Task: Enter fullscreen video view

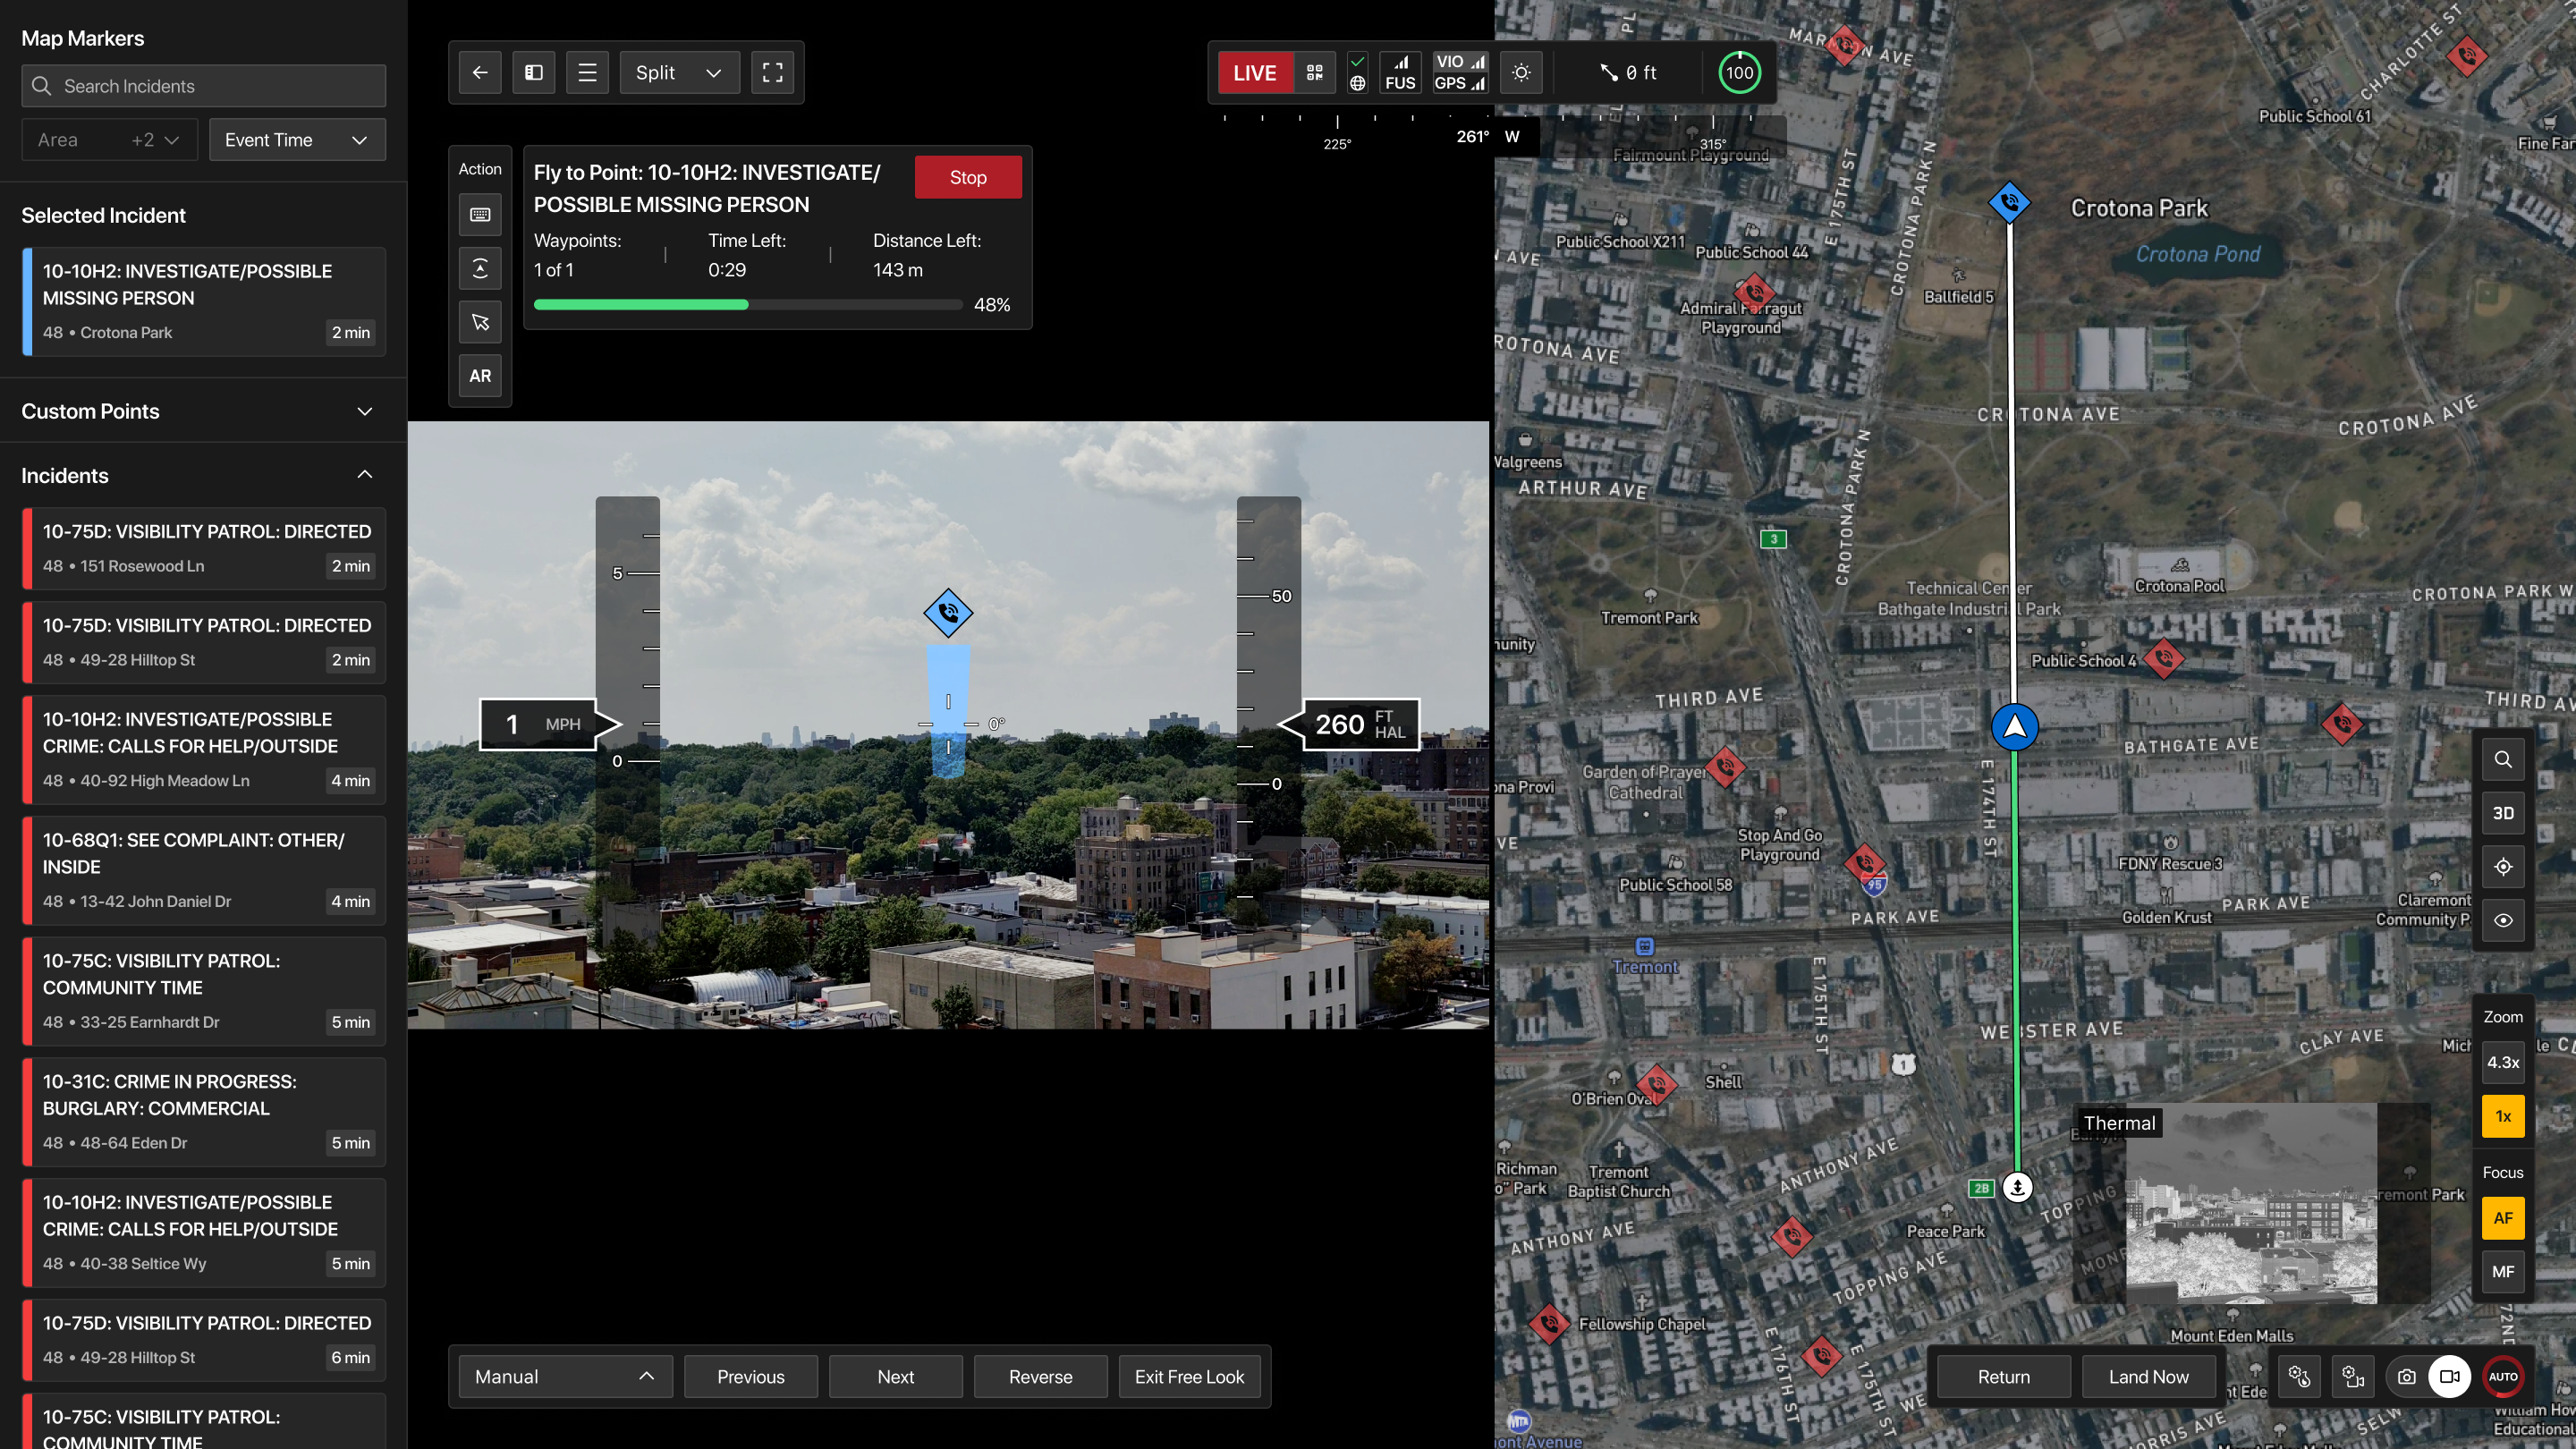Action: [x=772, y=72]
